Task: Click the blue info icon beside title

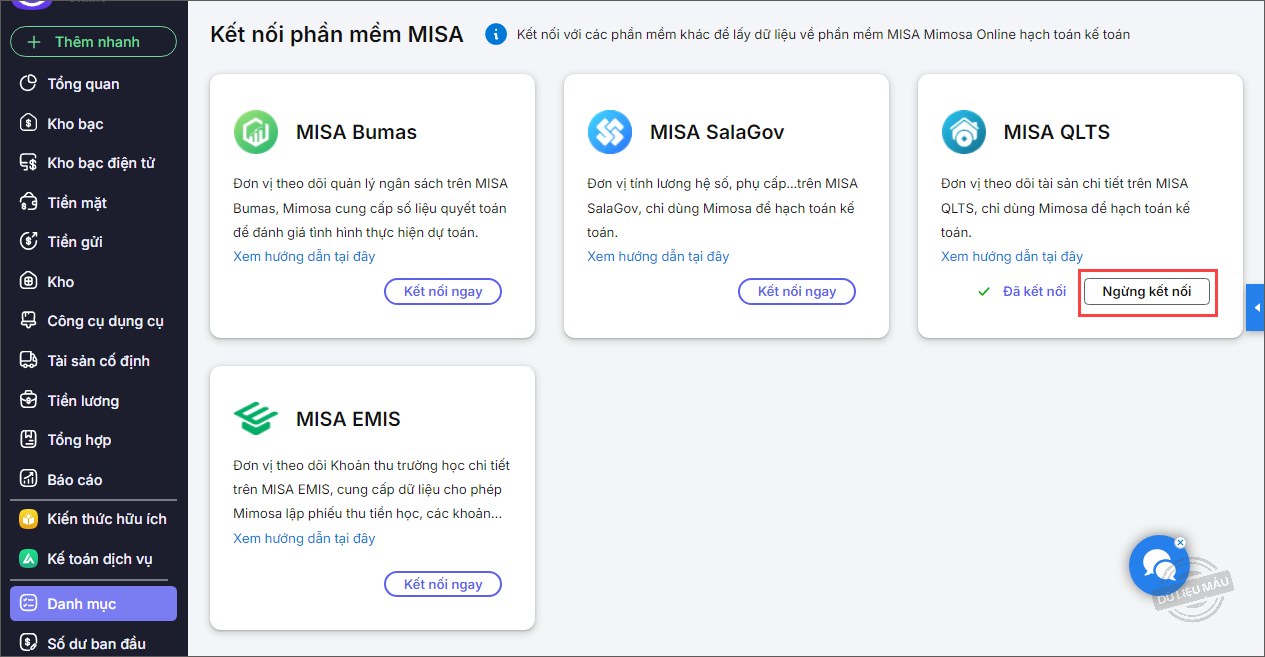Action: click(495, 35)
